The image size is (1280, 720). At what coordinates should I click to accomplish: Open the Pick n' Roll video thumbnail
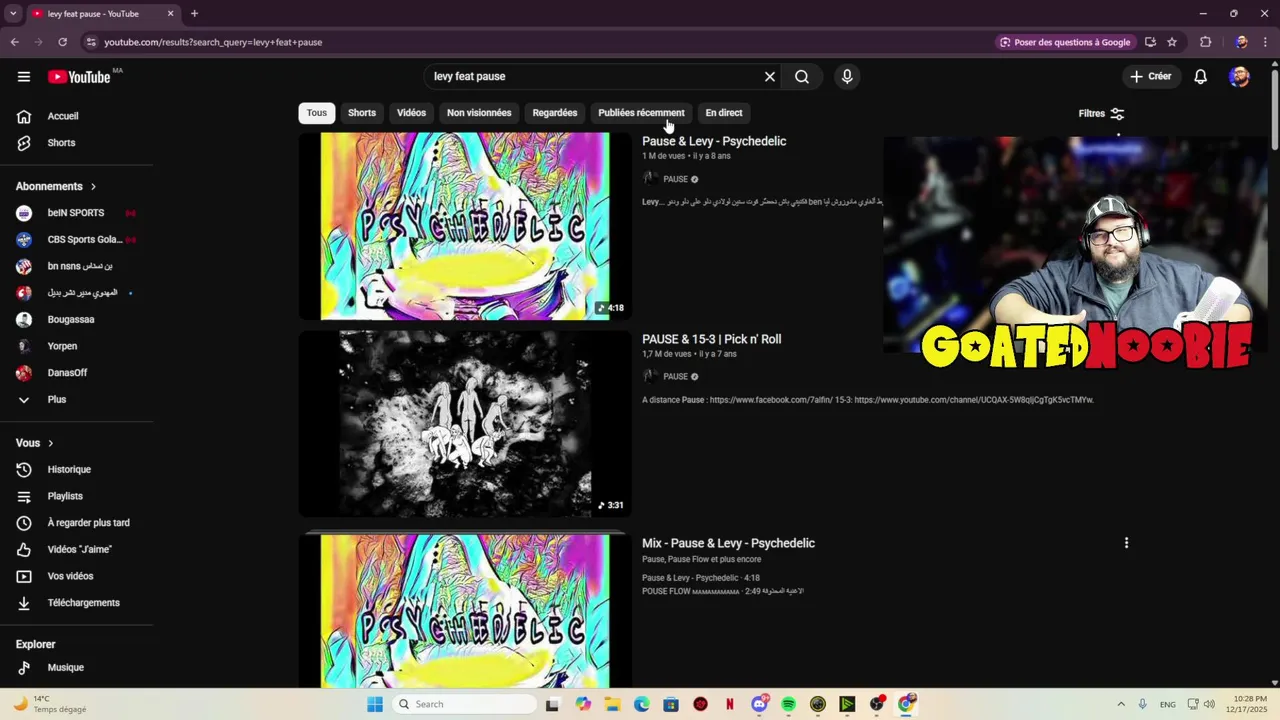tap(465, 424)
